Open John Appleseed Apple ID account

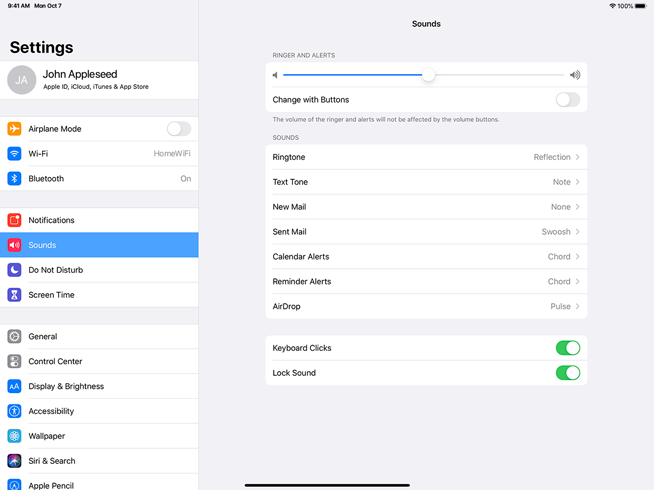99,80
